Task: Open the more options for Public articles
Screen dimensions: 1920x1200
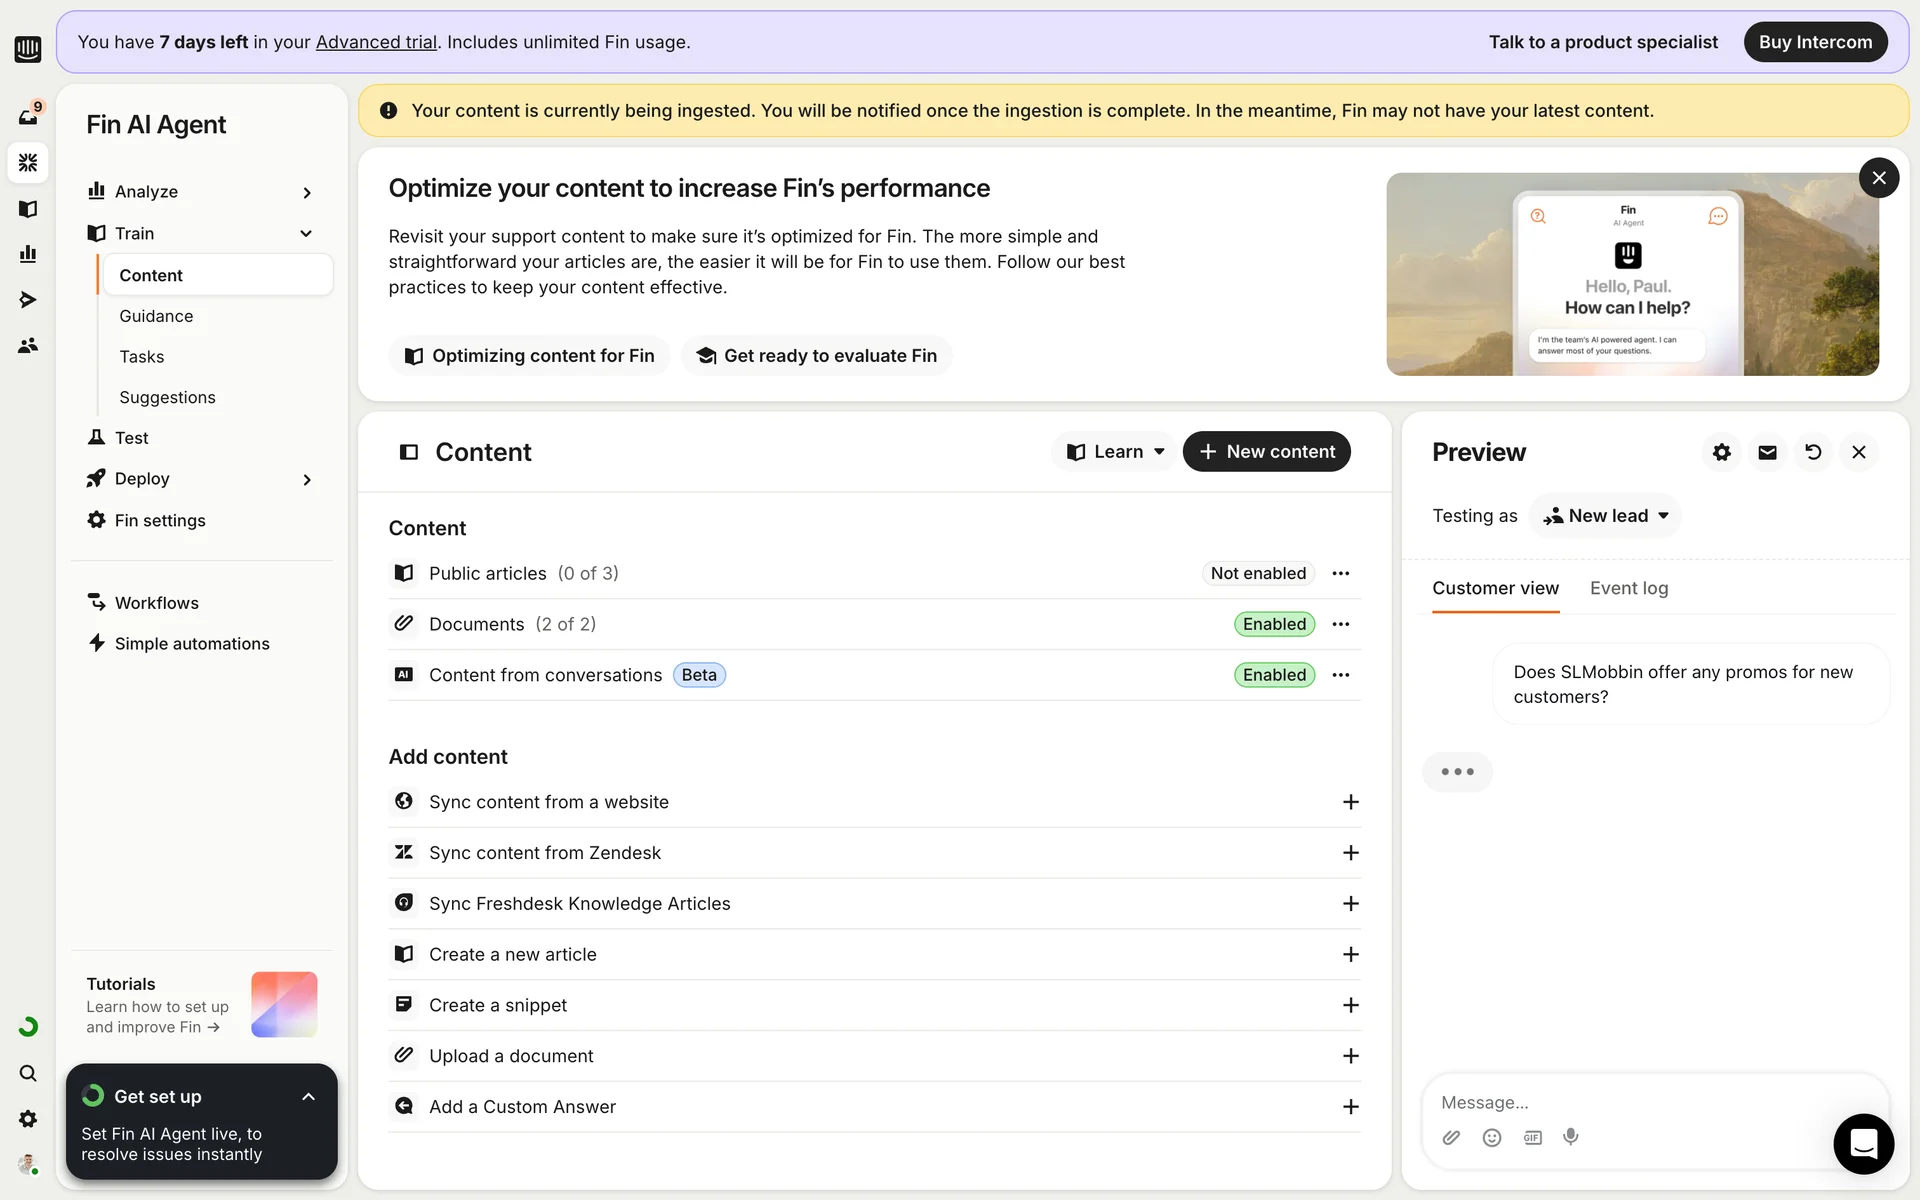Action: [x=1341, y=573]
